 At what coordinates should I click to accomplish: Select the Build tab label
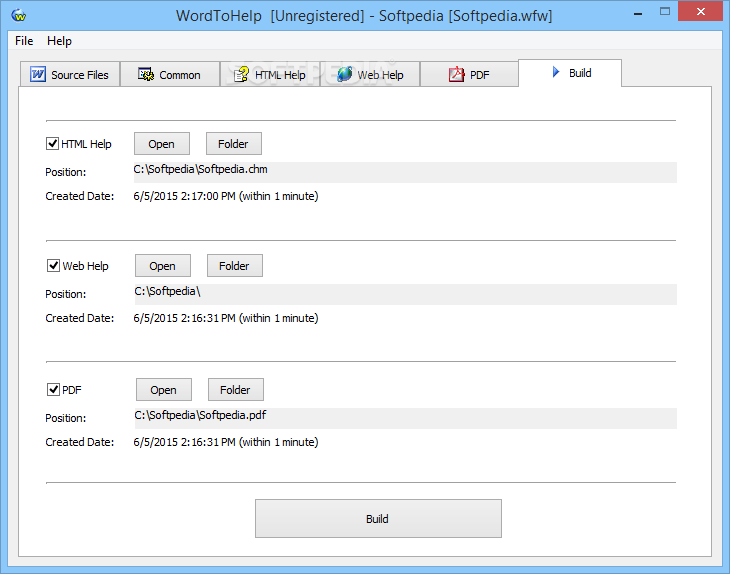[580, 73]
